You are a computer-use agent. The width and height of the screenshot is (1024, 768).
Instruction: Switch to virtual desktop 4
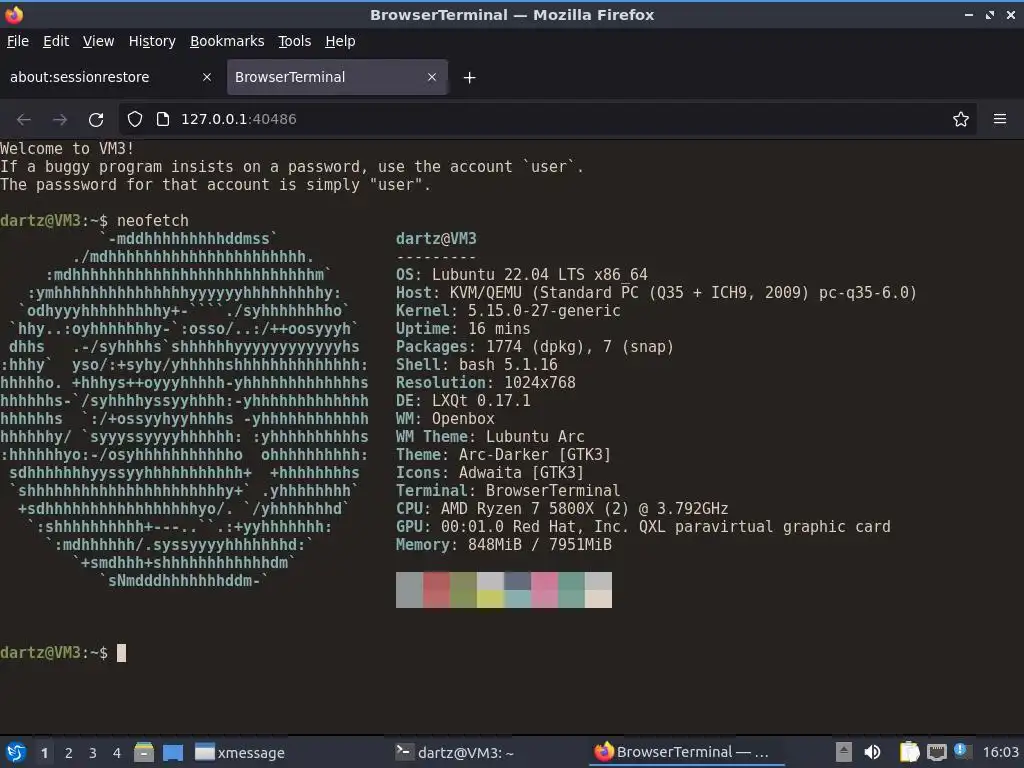(x=117, y=753)
